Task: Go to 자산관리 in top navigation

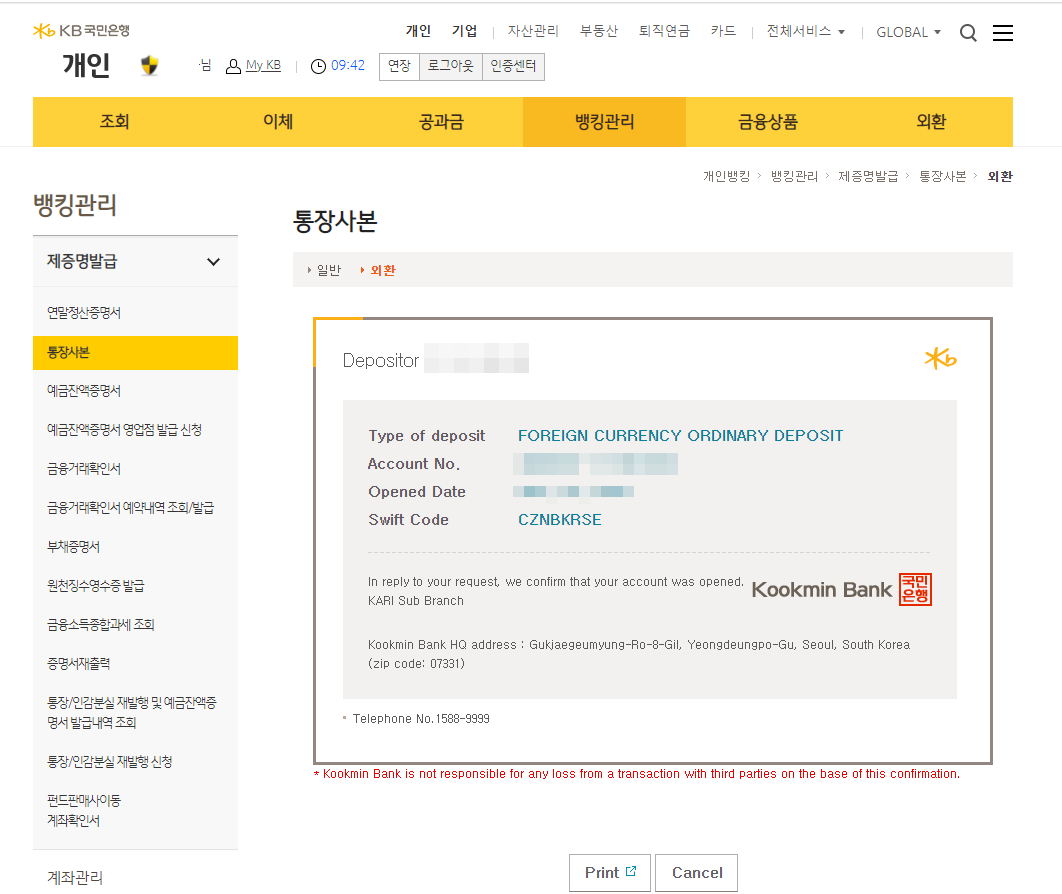Action: (533, 31)
